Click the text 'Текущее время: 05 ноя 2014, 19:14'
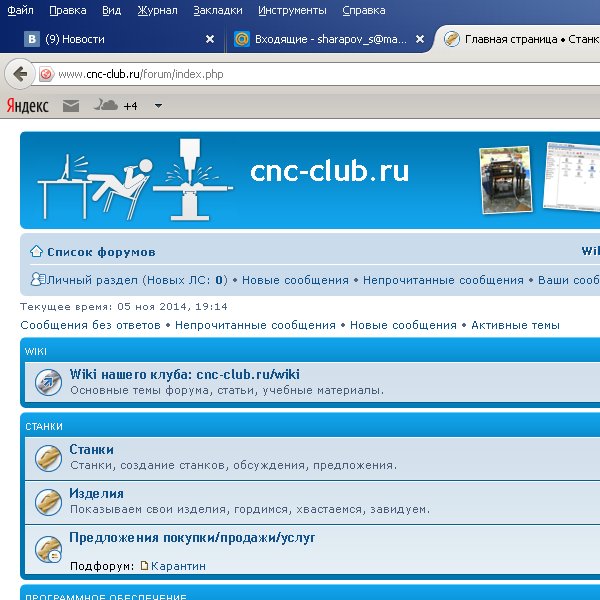 pyautogui.click(x=124, y=307)
